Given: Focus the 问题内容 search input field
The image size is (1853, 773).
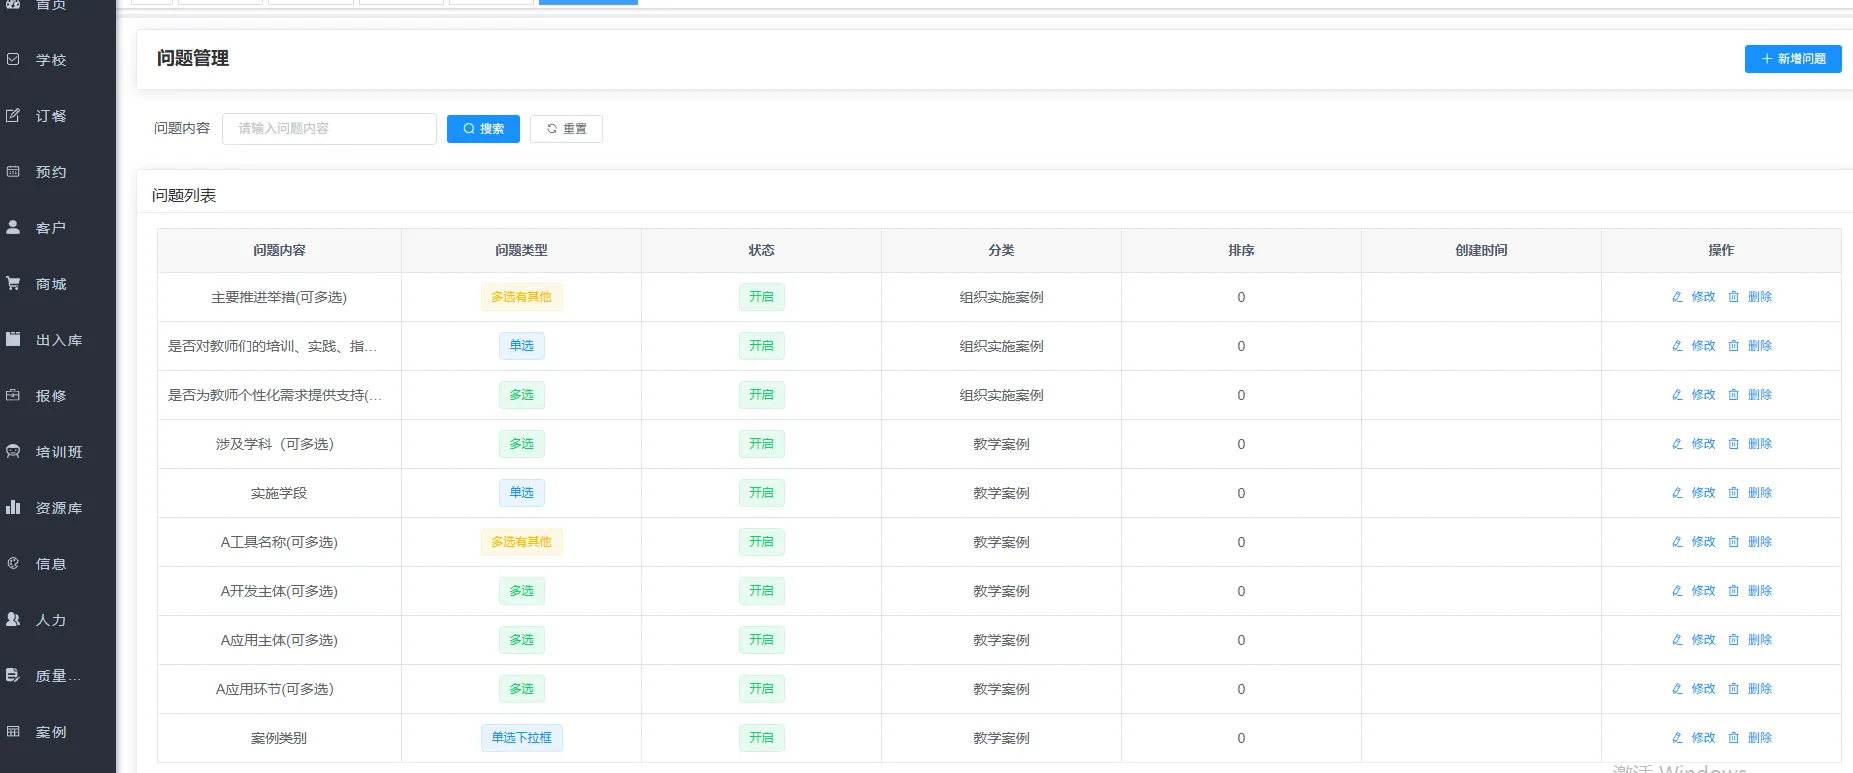Looking at the screenshot, I should coord(329,129).
